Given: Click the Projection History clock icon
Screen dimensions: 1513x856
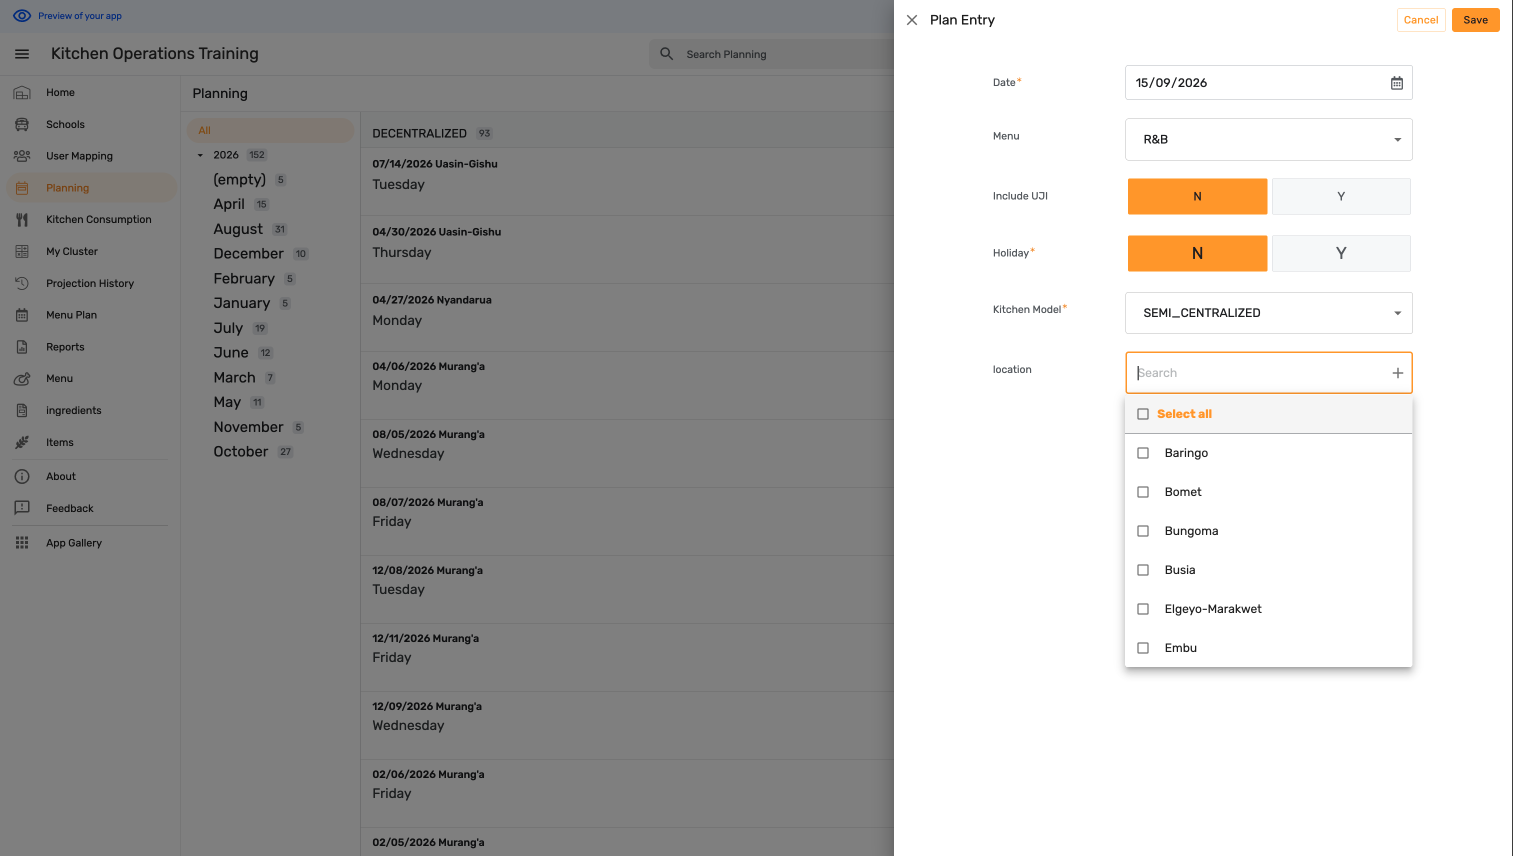Looking at the screenshot, I should (22, 284).
